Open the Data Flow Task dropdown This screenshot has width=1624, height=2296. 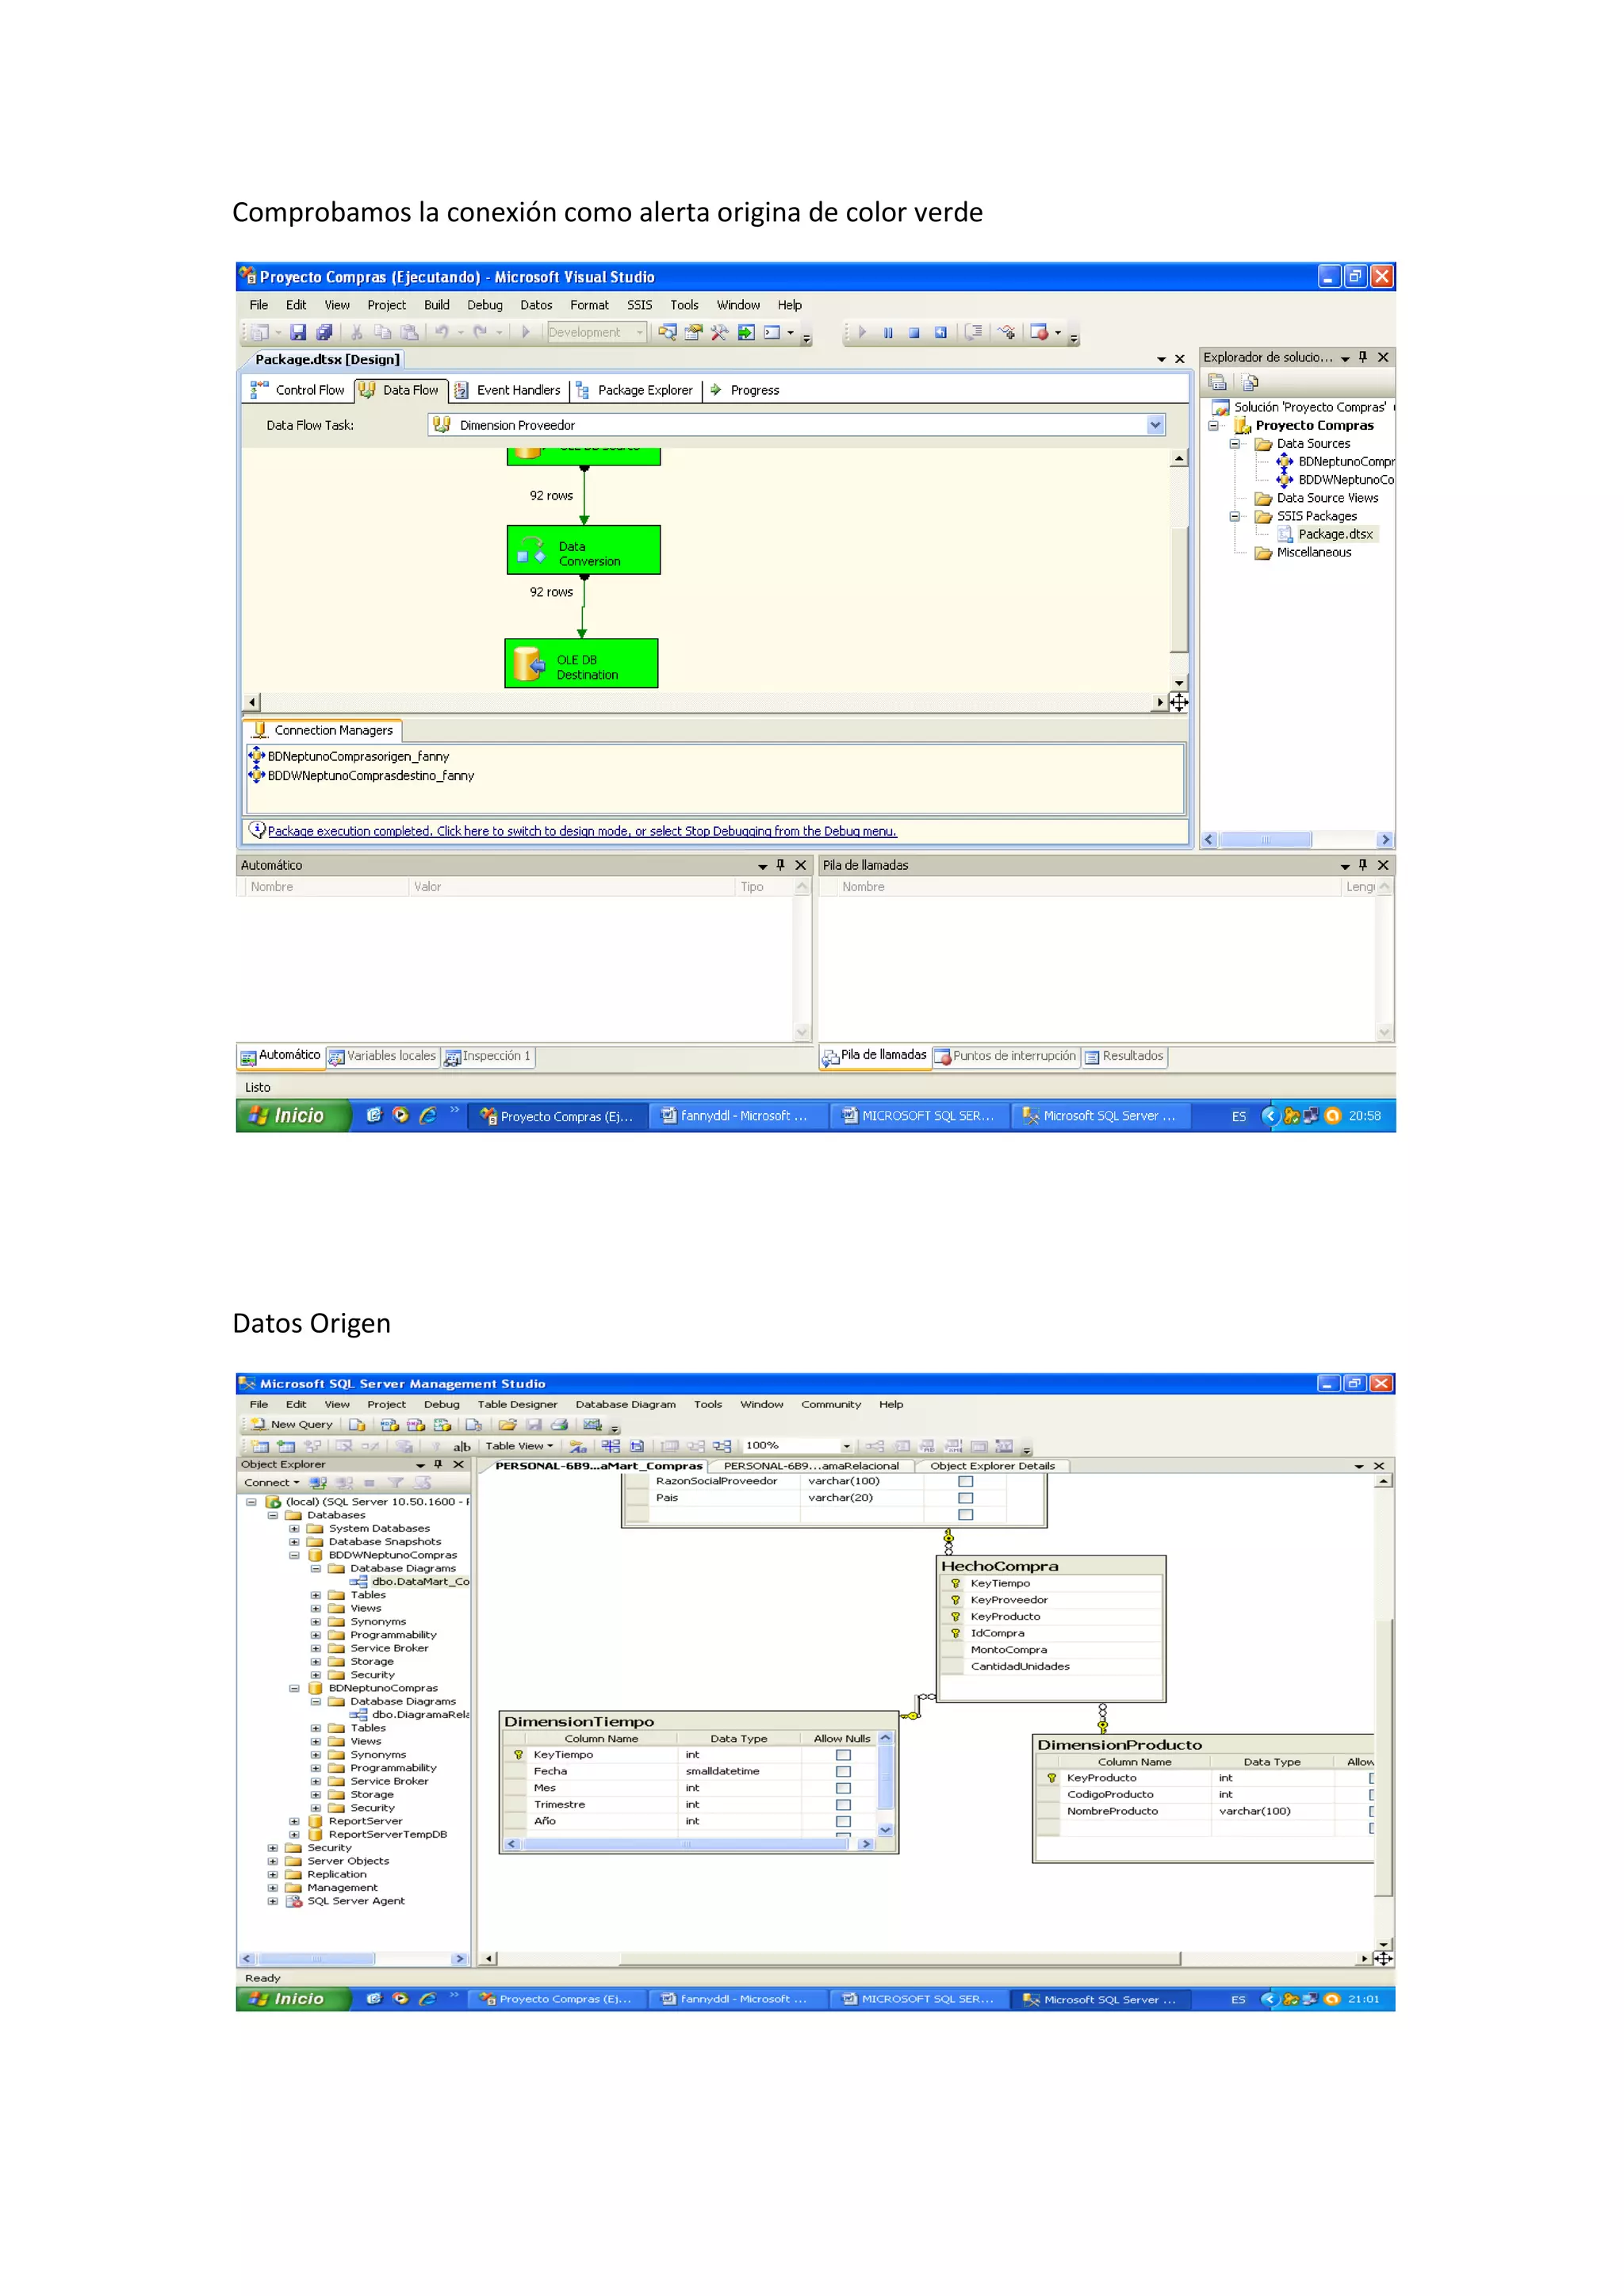tap(1155, 425)
